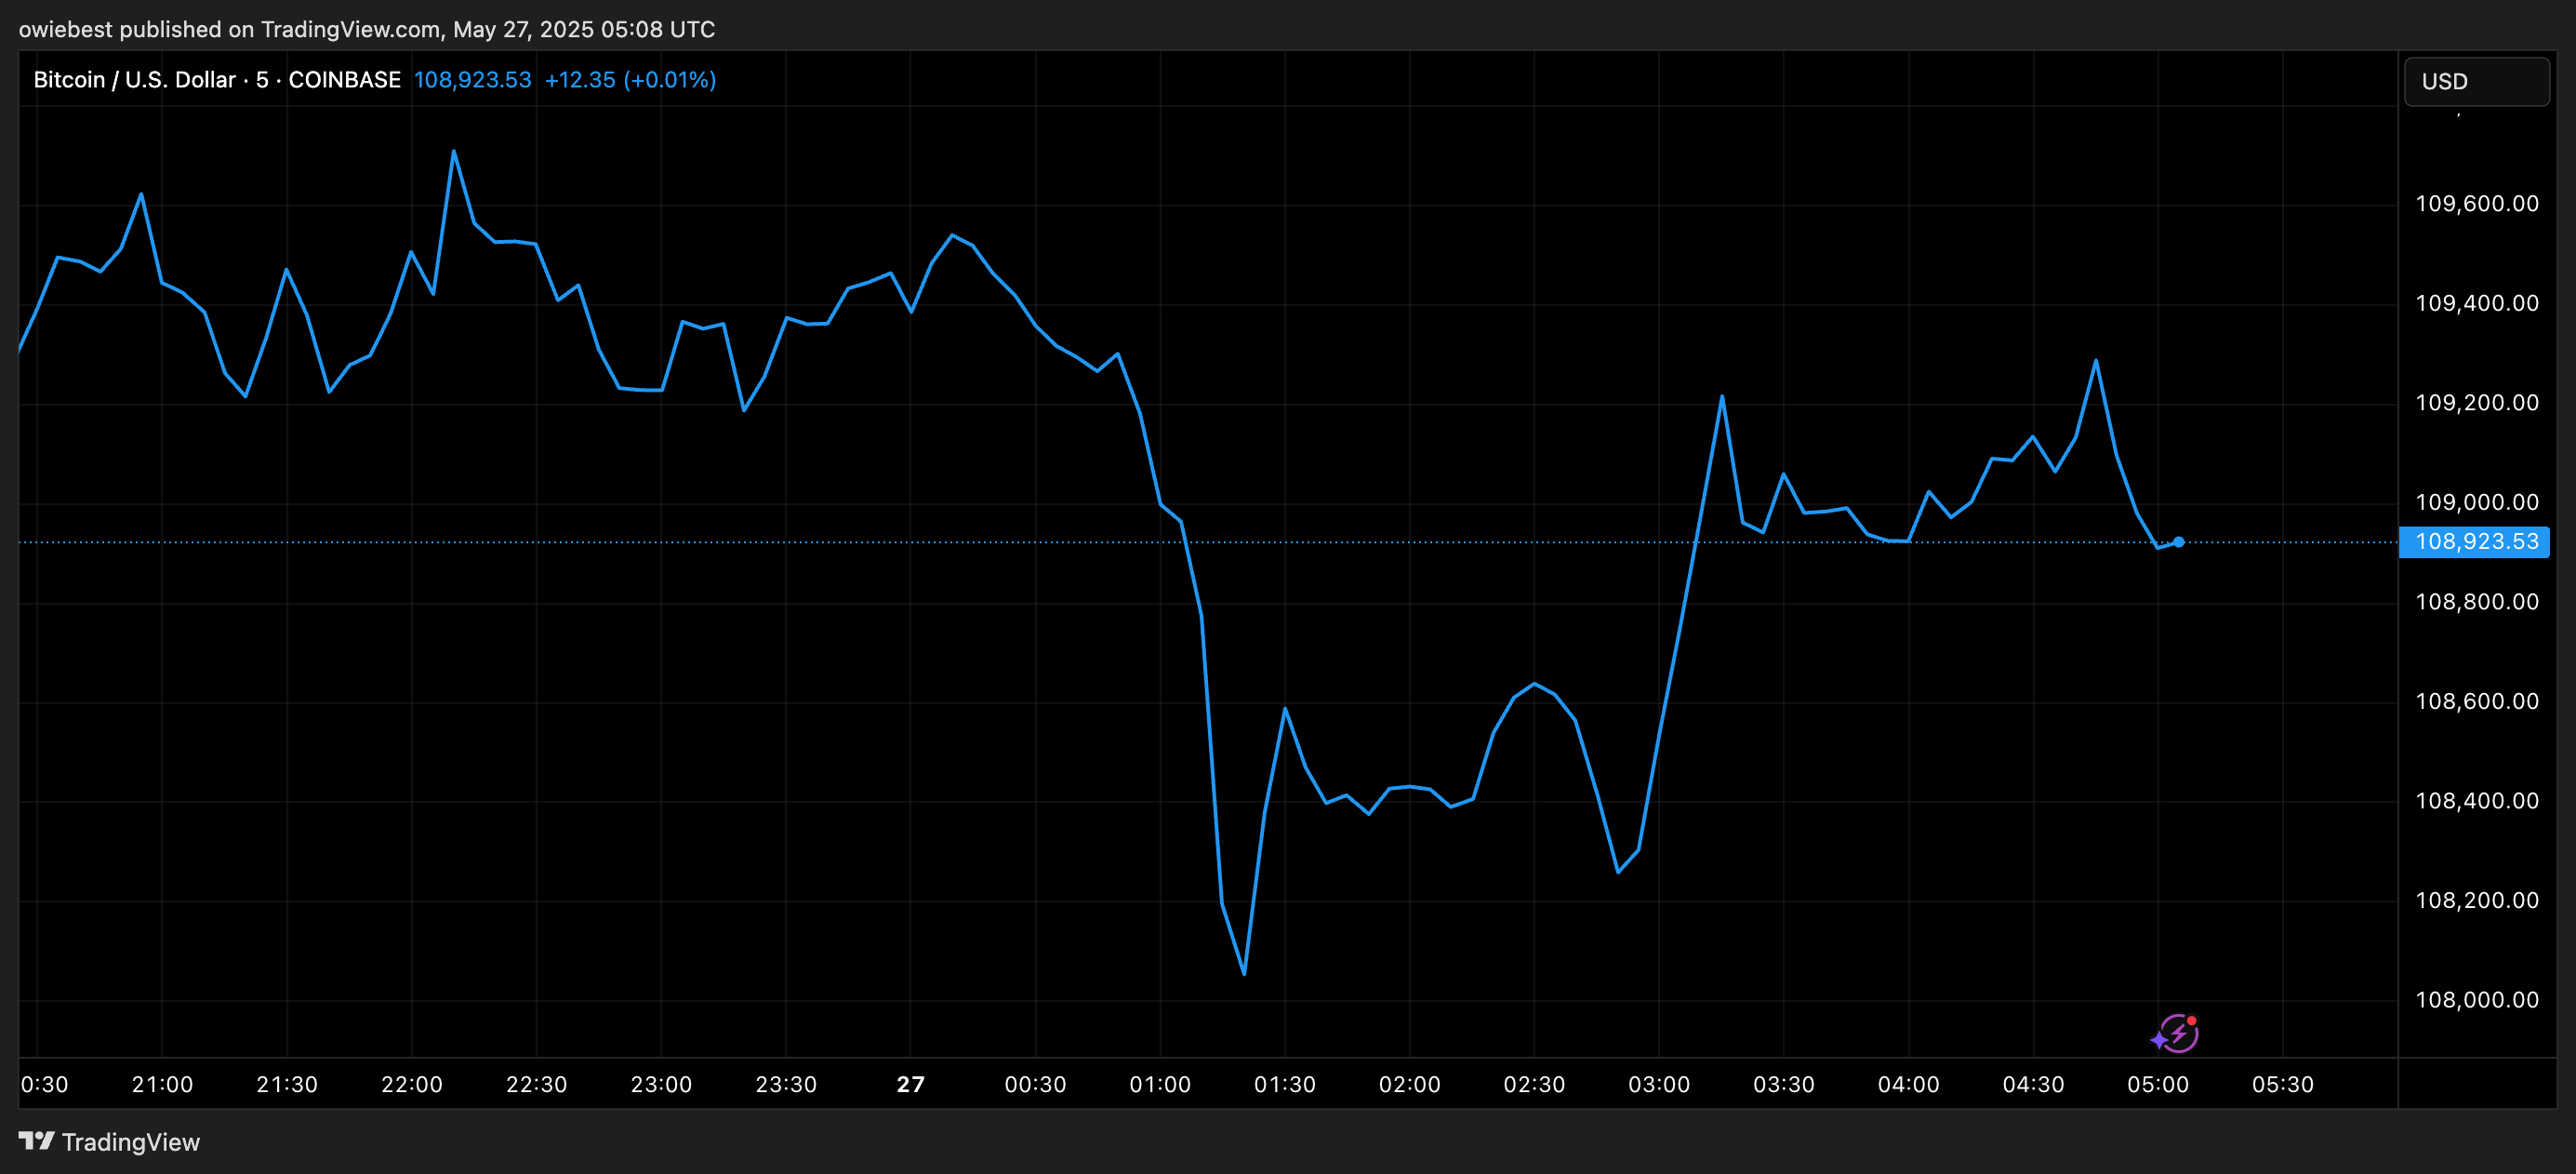This screenshot has height=1174, width=2576.
Task: Click the 01:00 time axis label
Action: click(1160, 1085)
